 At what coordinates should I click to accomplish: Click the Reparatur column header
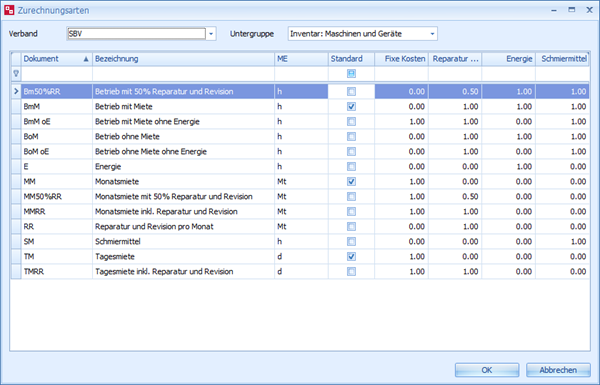point(455,59)
